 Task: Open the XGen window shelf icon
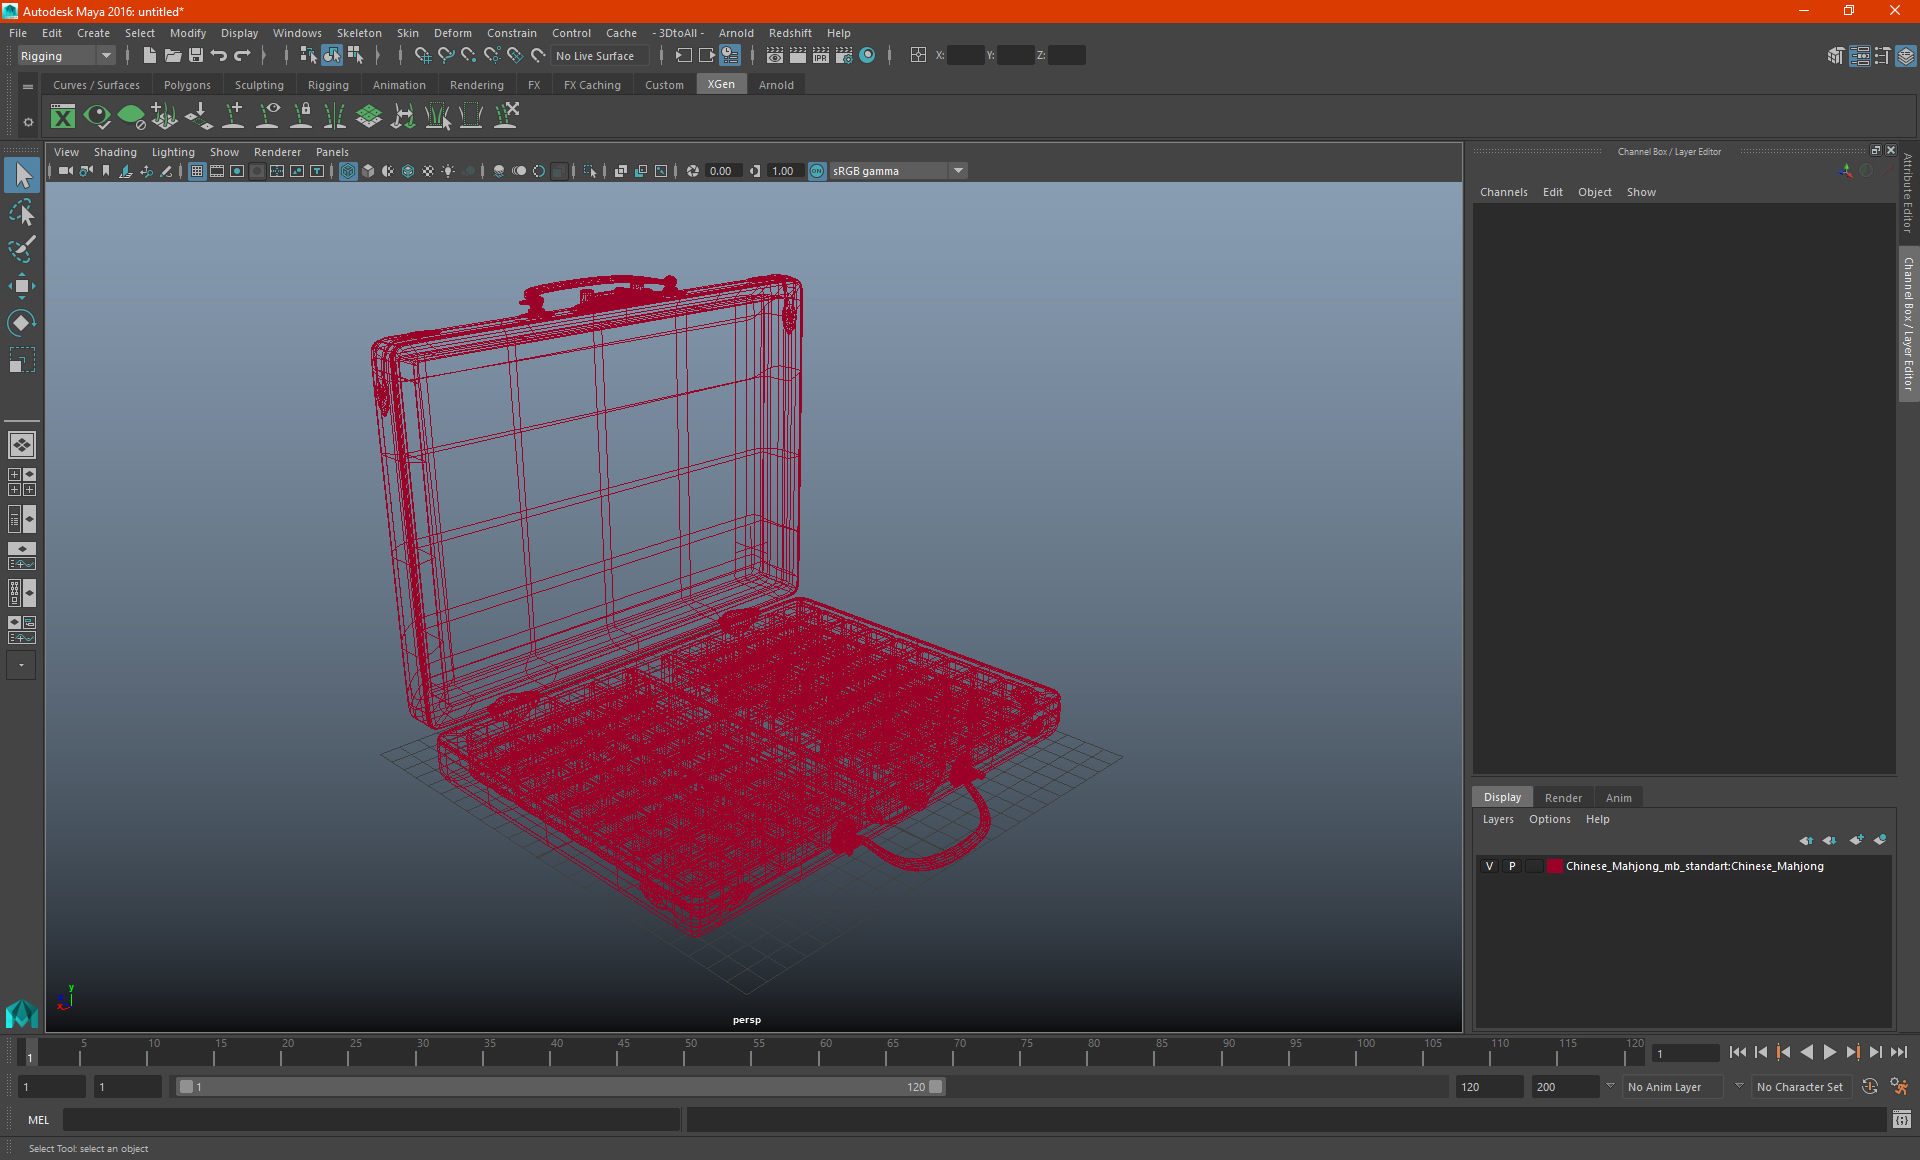tap(63, 117)
